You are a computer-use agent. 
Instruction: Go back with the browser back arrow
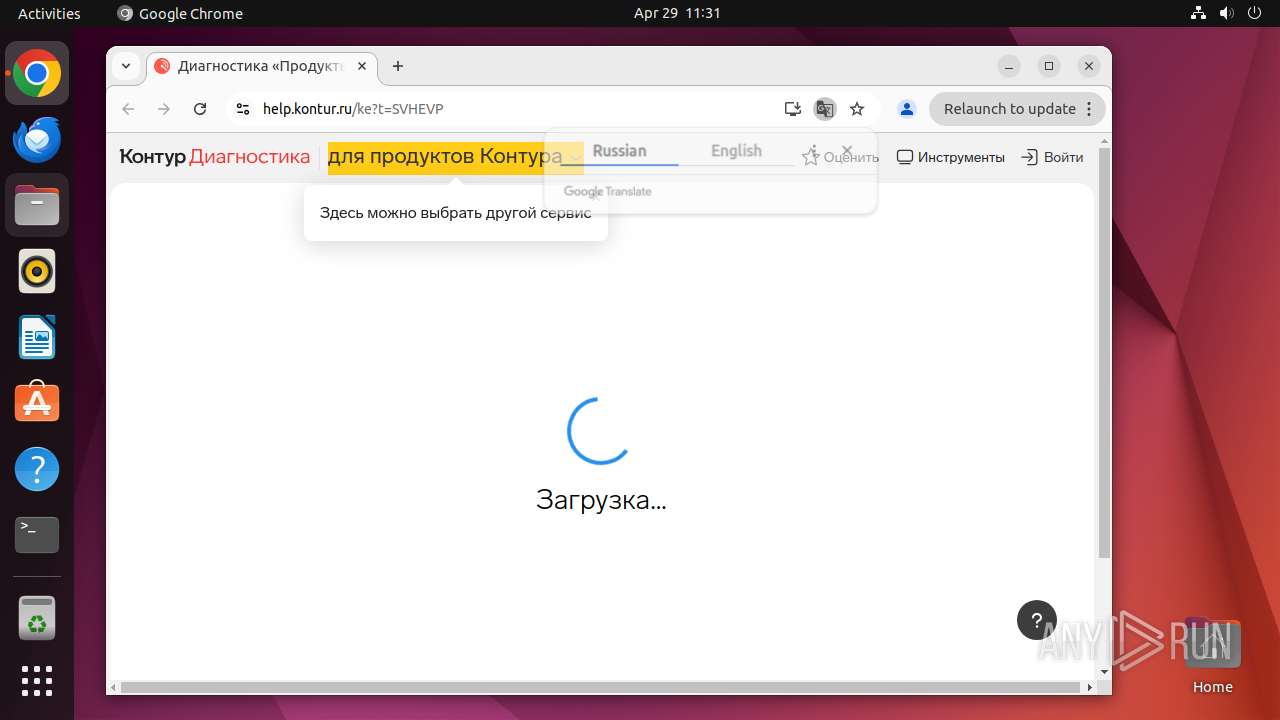click(x=128, y=109)
